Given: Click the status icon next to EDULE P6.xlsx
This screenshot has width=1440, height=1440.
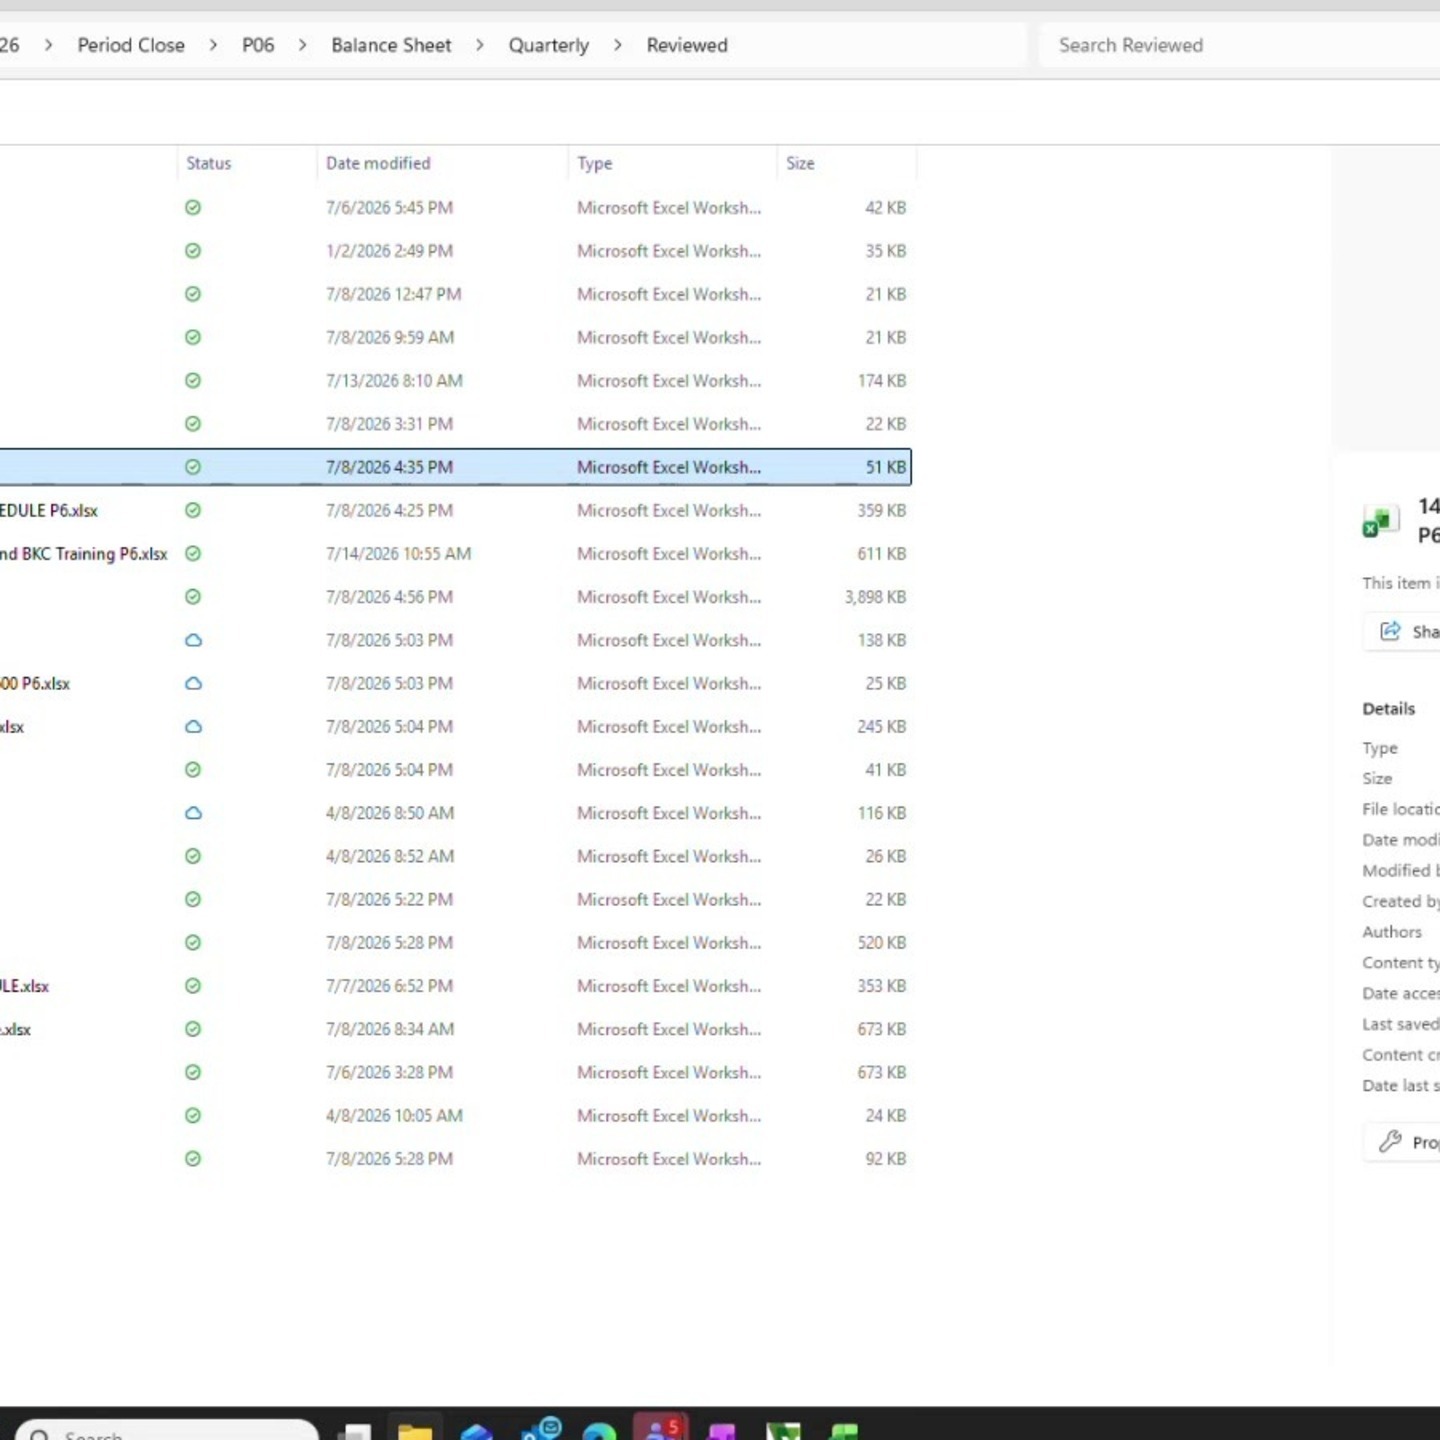Looking at the screenshot, I should coord(193,510).
